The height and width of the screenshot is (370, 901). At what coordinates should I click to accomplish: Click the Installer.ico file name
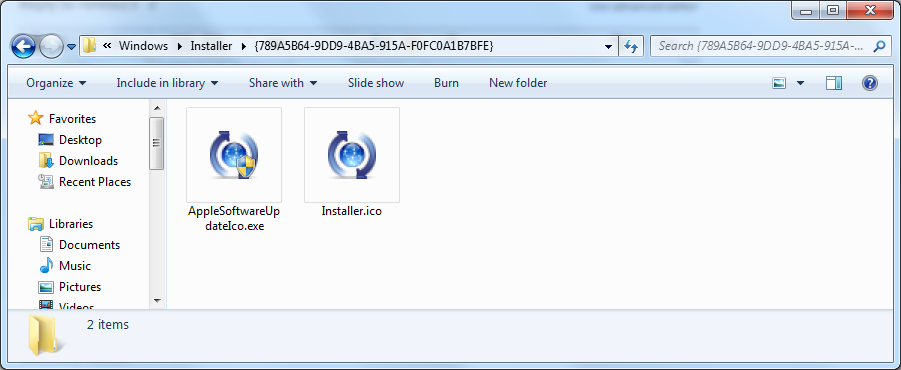point(352,211)
